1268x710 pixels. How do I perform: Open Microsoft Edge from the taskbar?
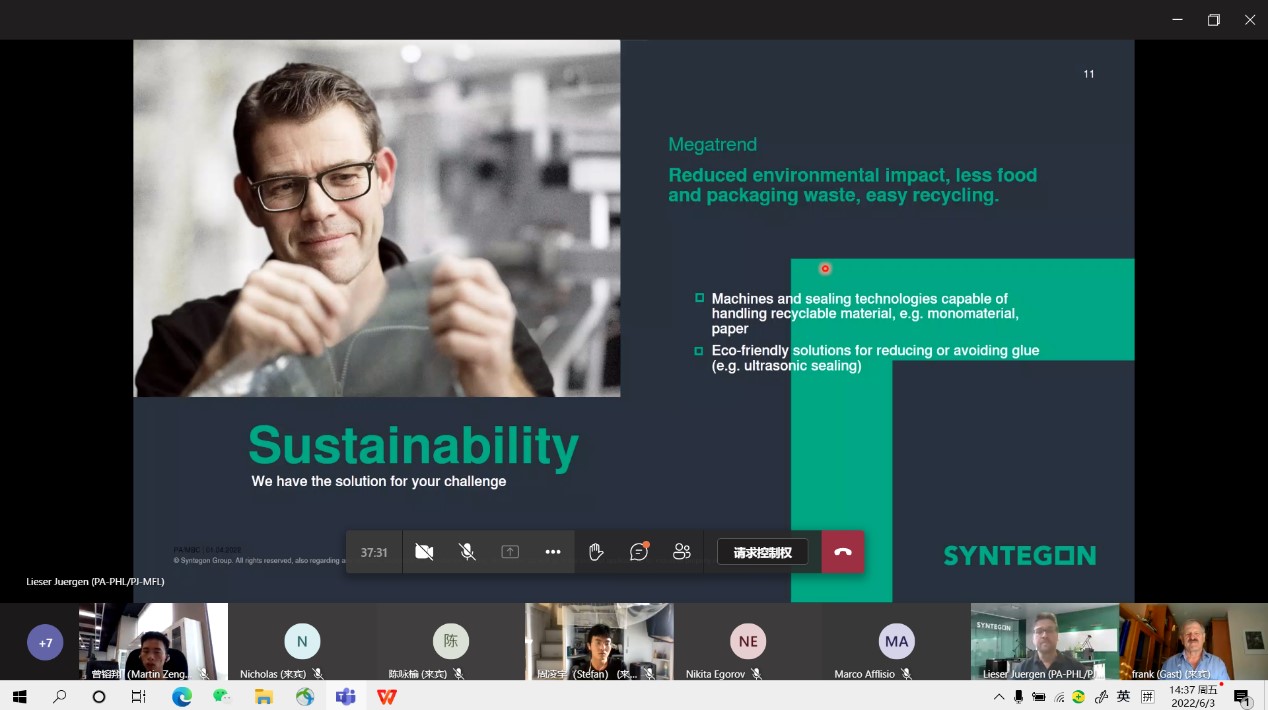(x=181, y=697)
